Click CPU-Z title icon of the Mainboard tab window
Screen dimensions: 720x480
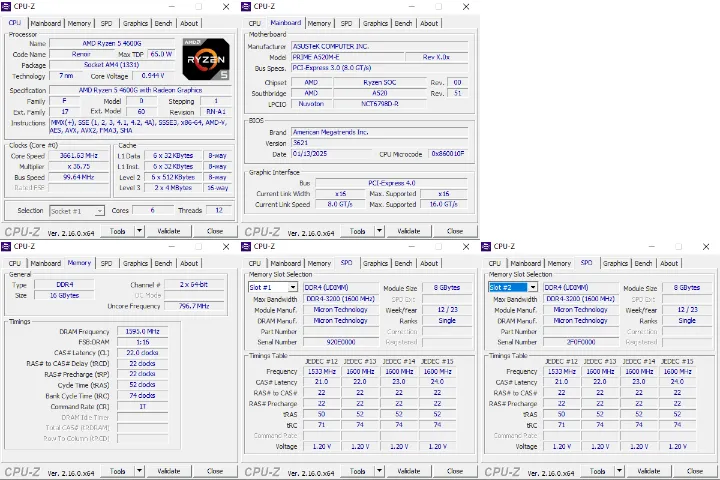pyautogui.click(x=247, y=6)
